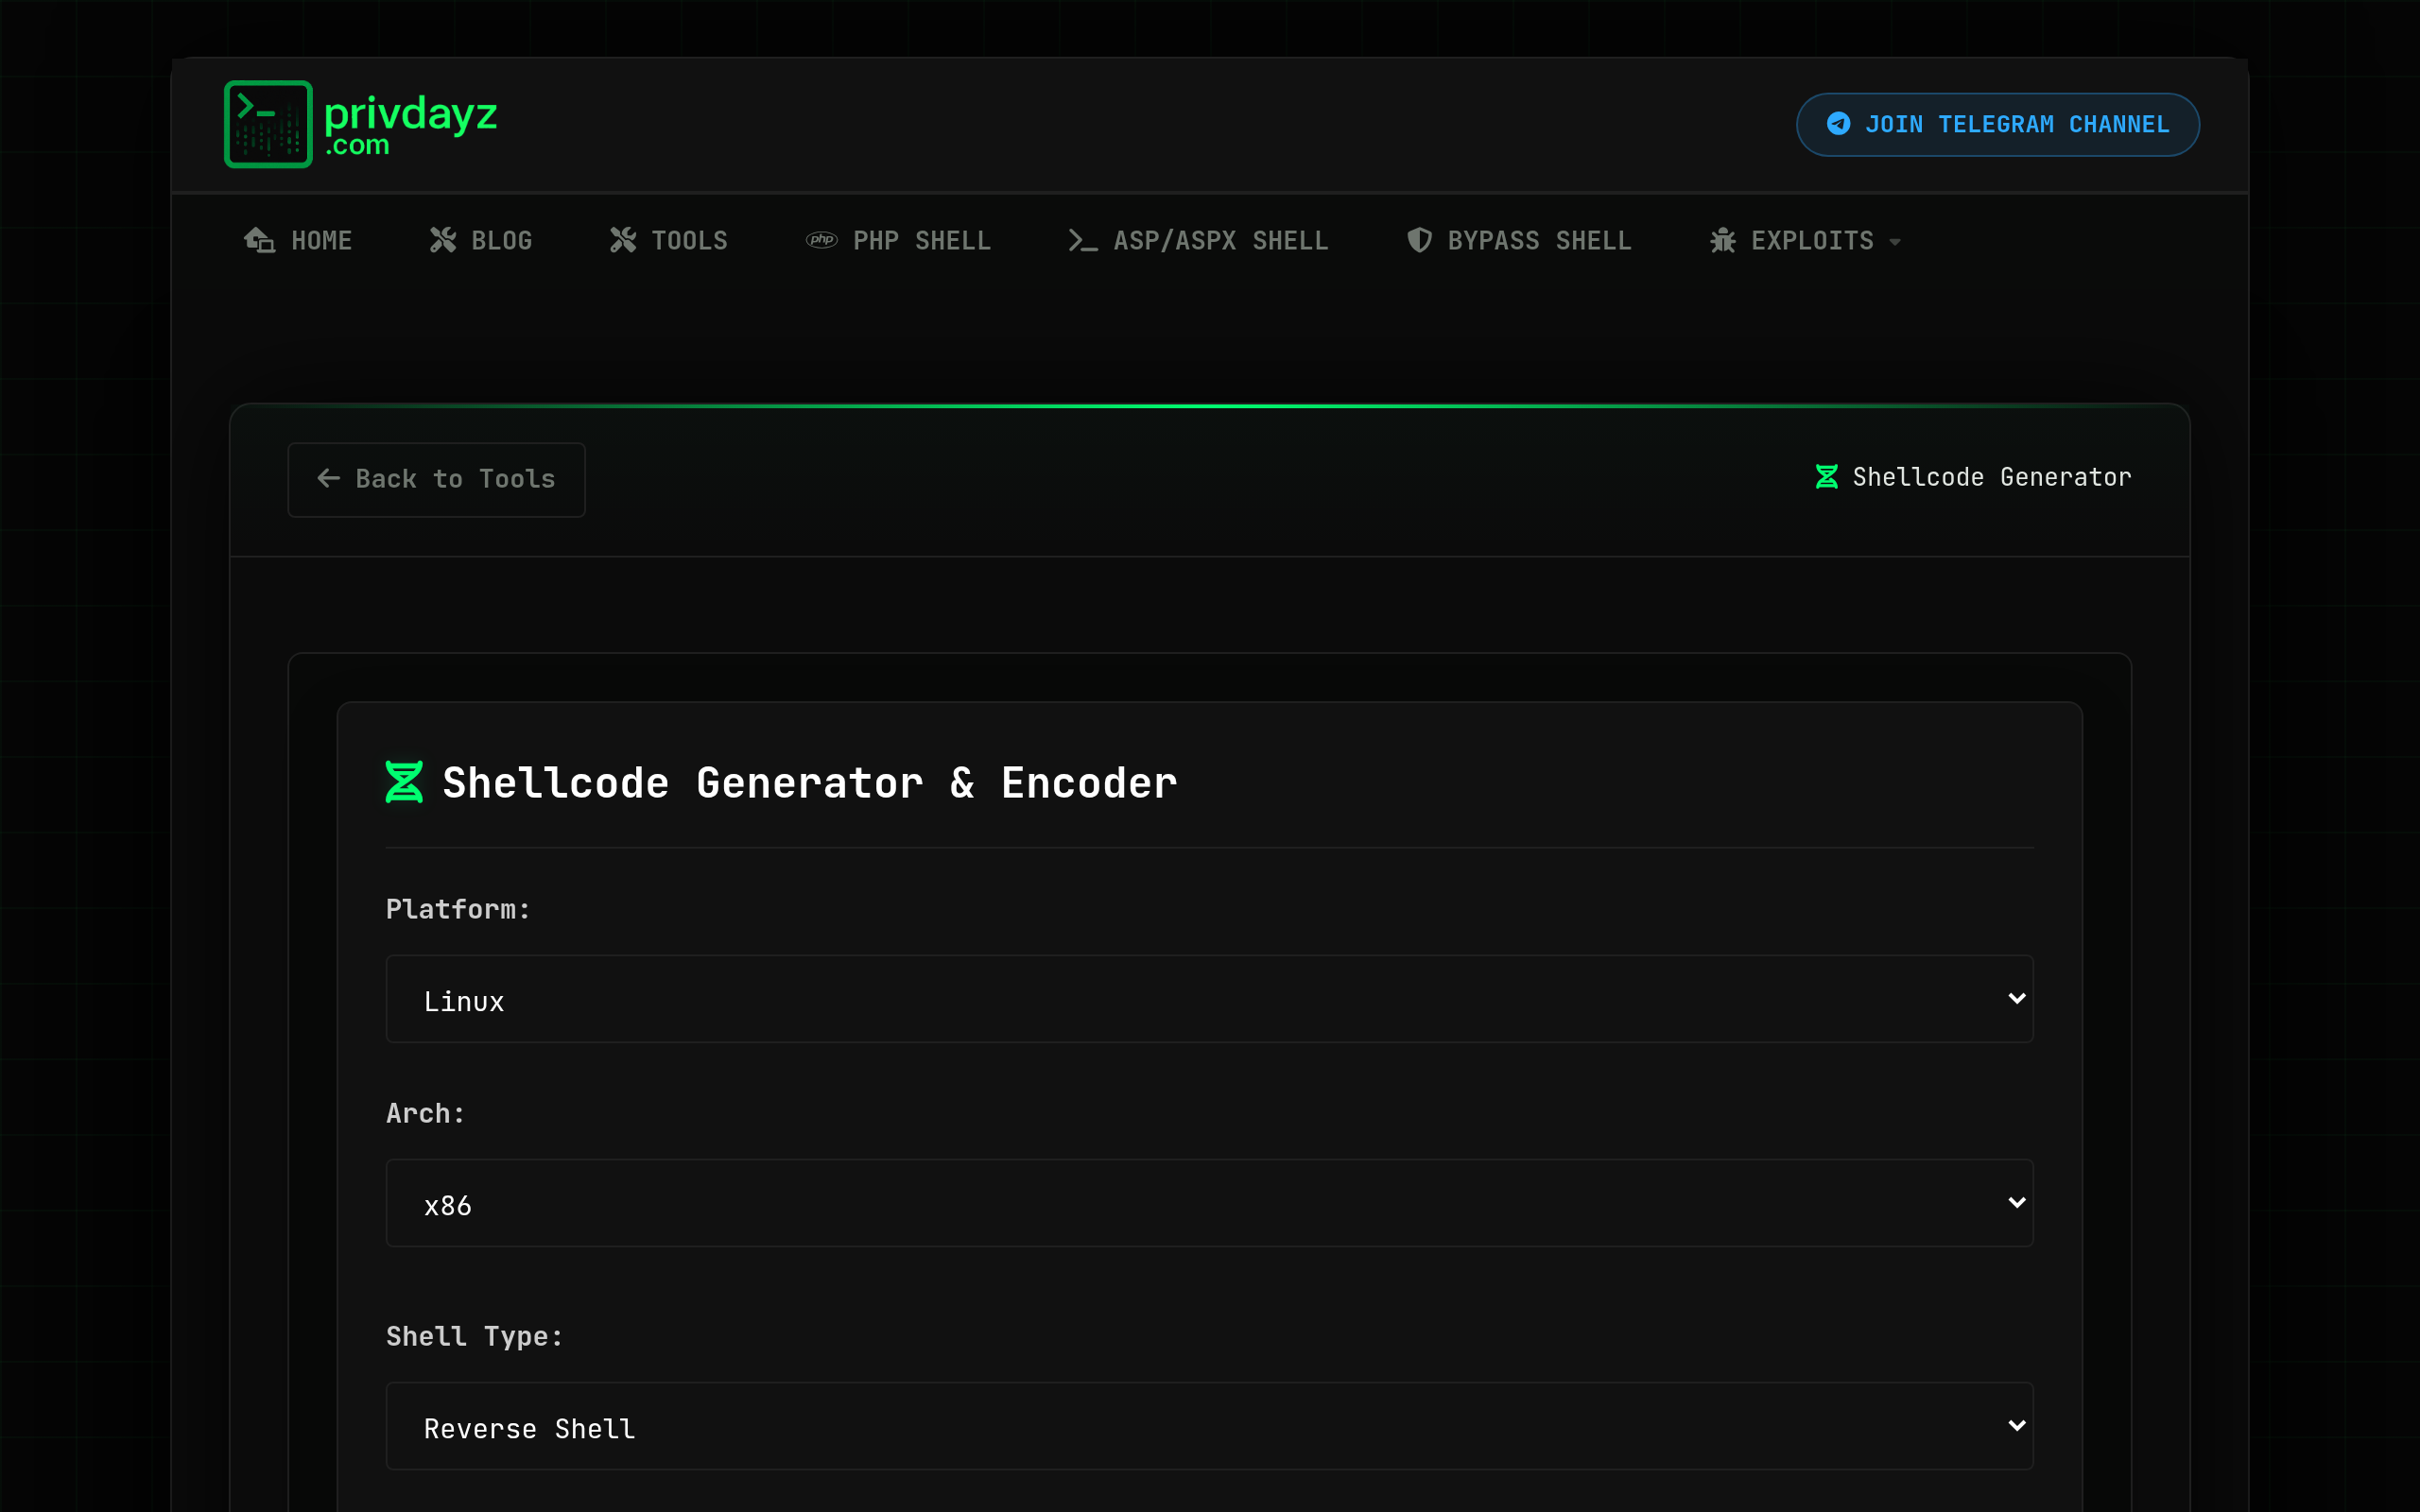The width and height of the screenshot is (2420, 1512).
Task: Open the Blog menu item
Action: tap(481, 240)
